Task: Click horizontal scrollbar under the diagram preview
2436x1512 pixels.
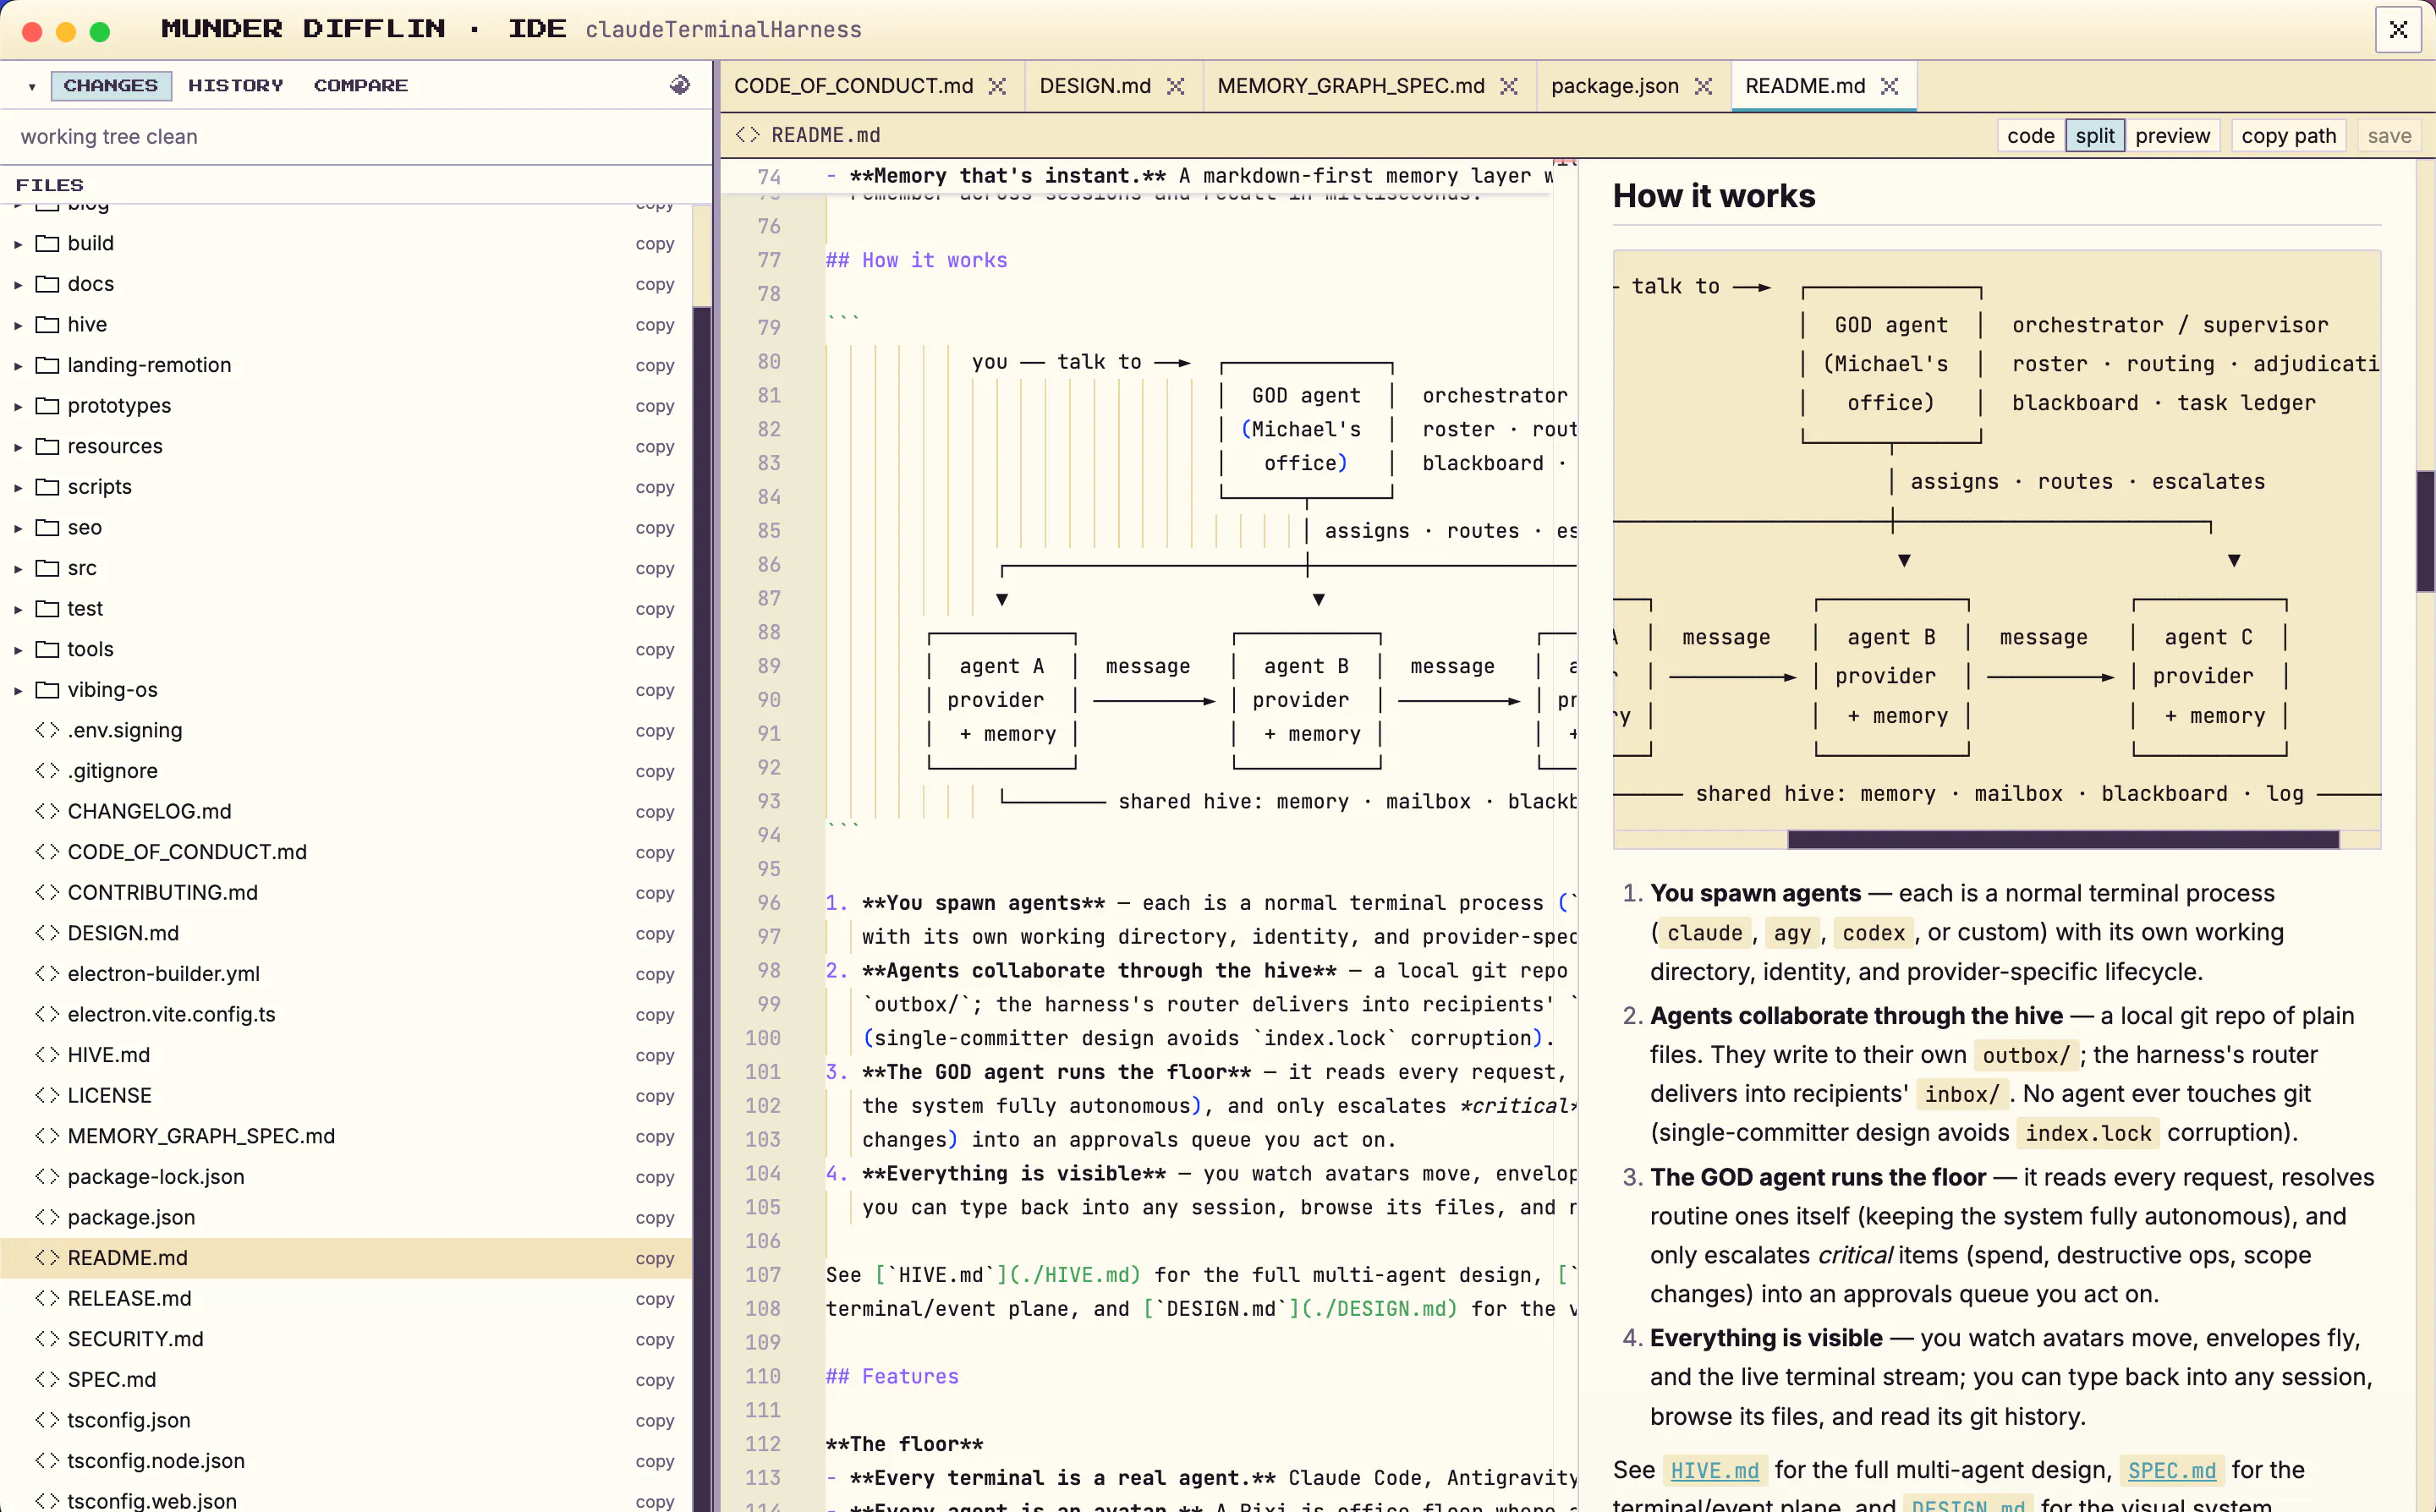Action: pos(2063,839)
